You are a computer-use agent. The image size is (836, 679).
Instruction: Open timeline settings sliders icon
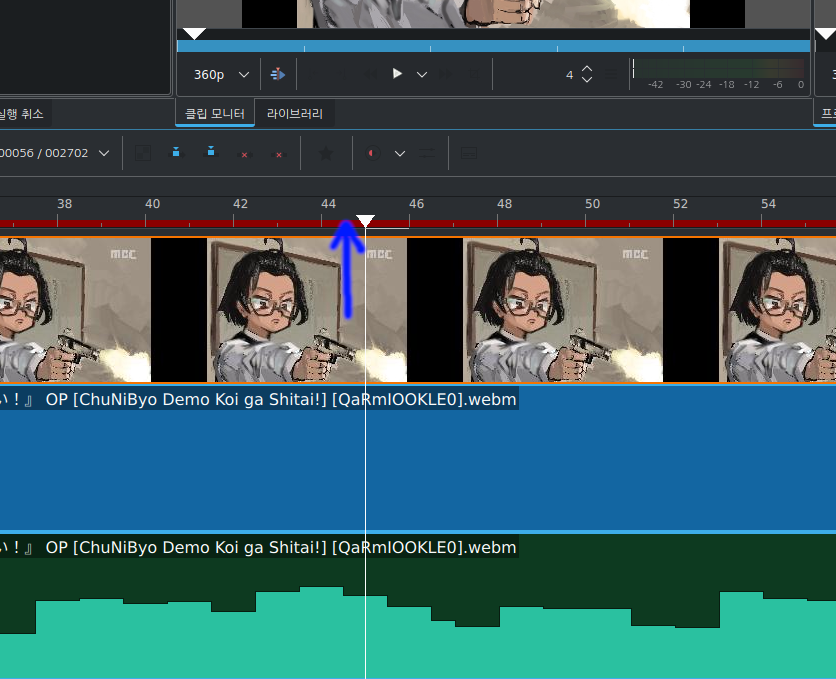pyautogui.click(x=427, y=153)
